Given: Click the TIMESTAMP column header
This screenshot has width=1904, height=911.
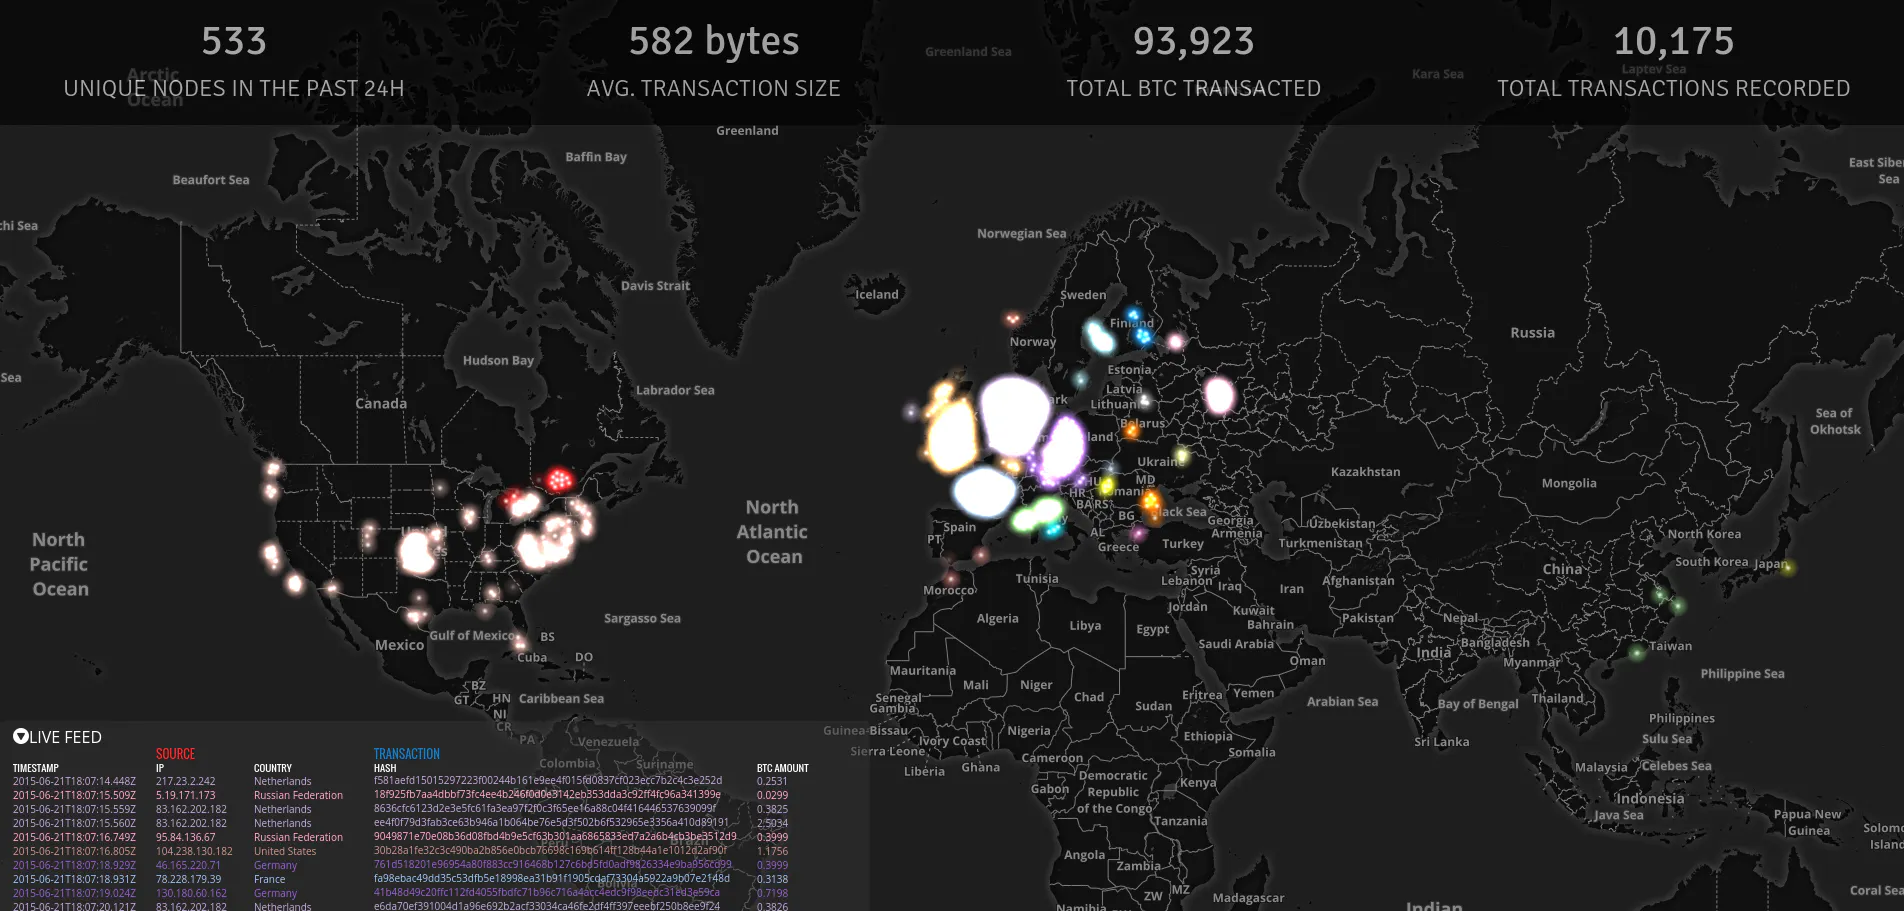Looking at the screenshot, I should (36, 768).
